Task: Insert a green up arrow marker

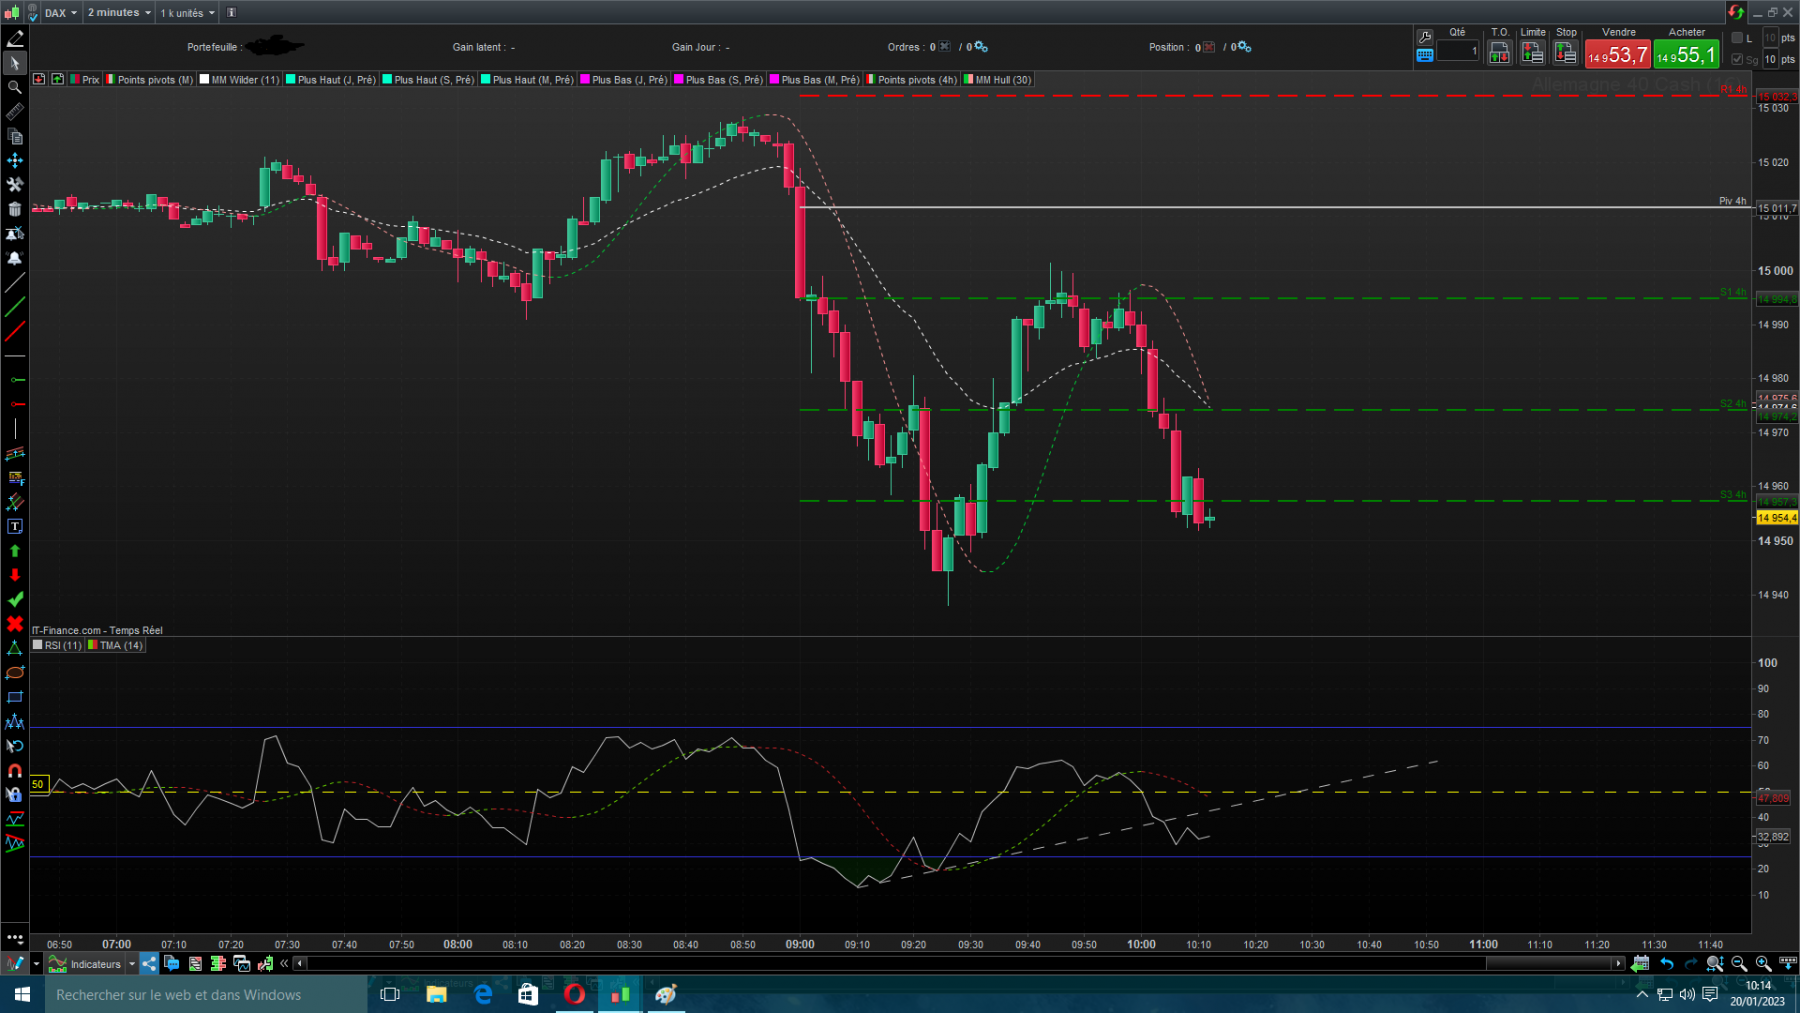Action: (x=15, y=551)
